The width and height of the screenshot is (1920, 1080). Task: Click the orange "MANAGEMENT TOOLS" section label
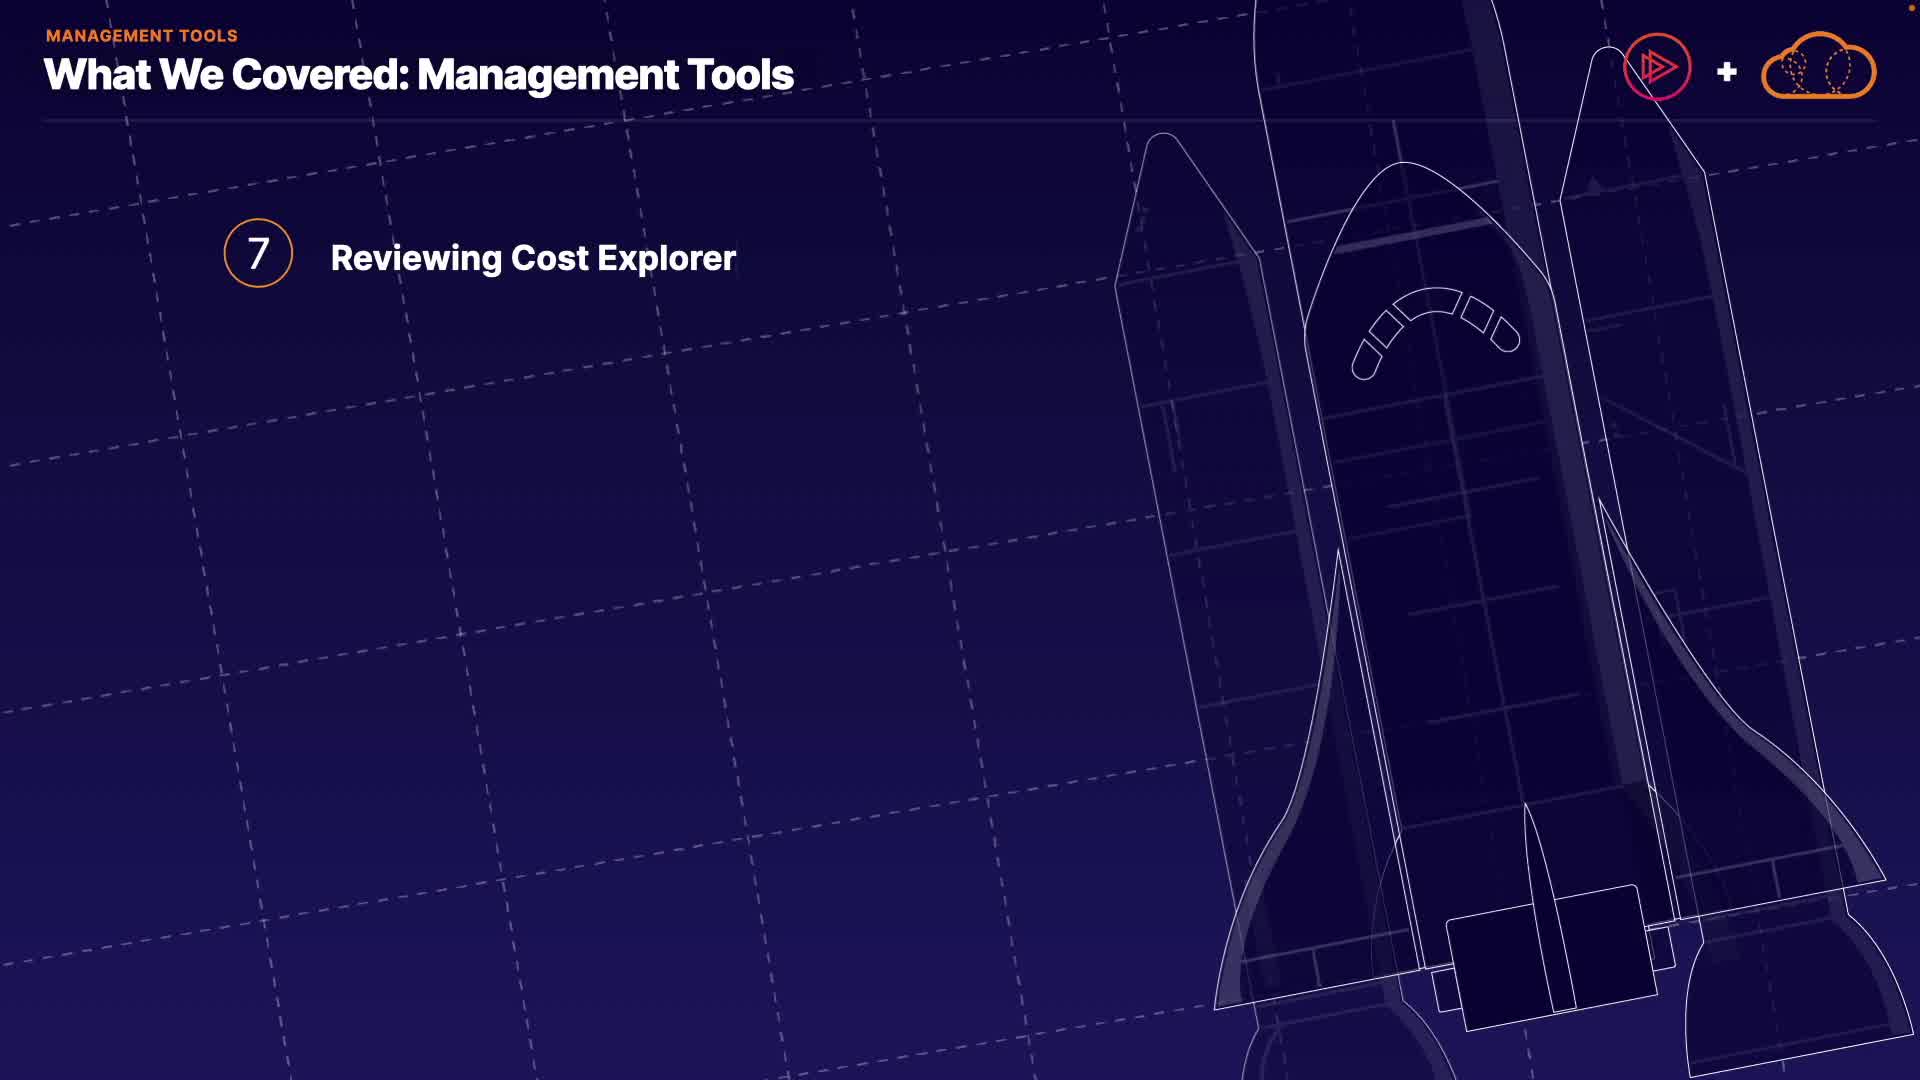(x=141, y=36)
